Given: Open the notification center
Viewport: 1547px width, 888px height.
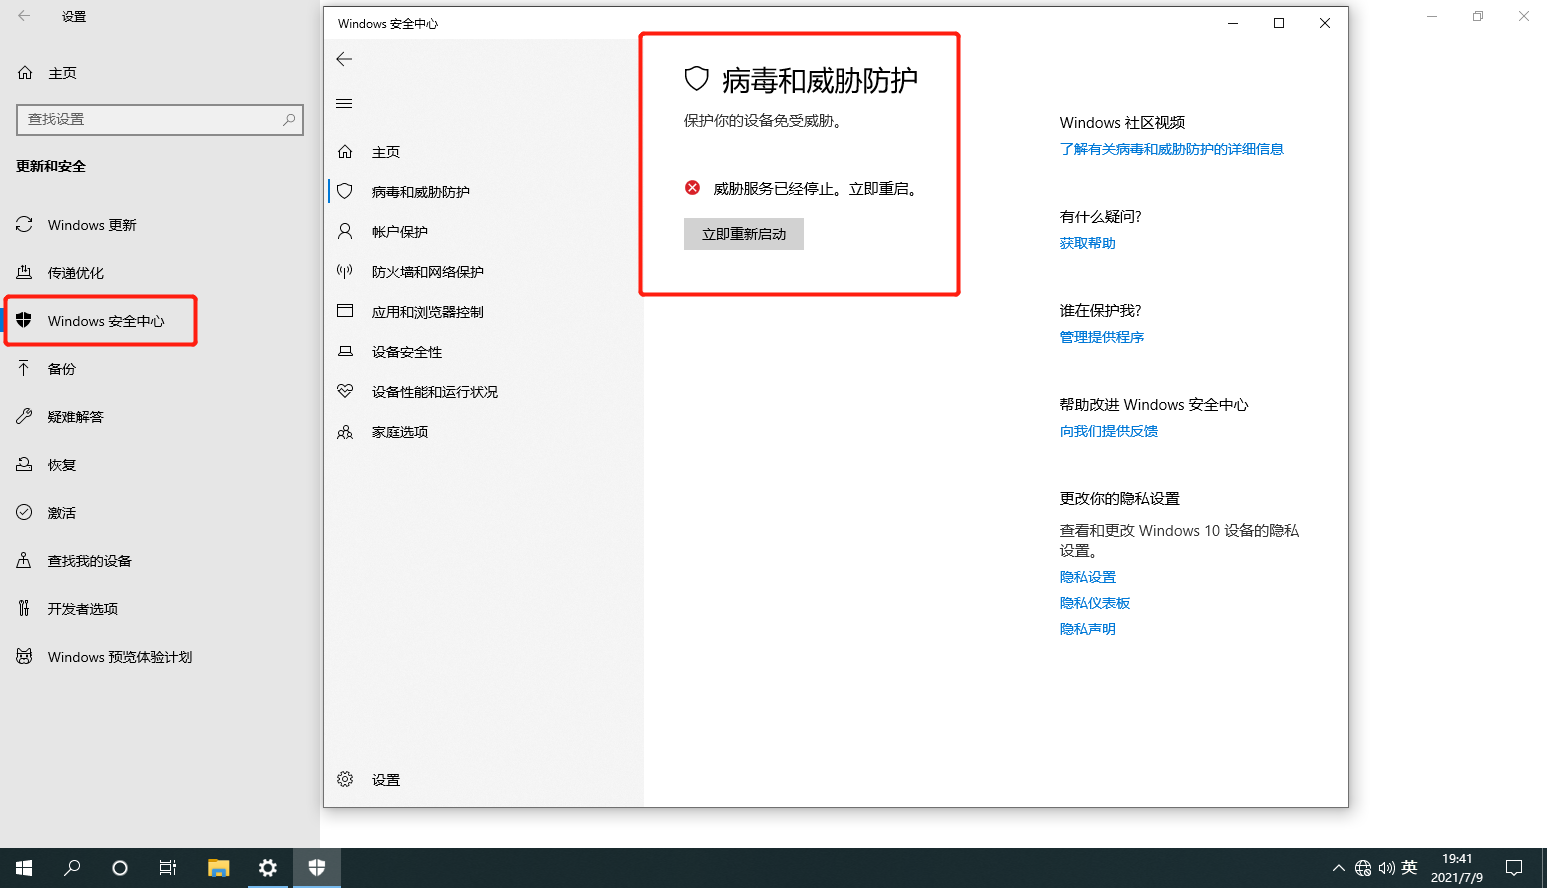Looking at the screenshot, I should (x=1514, y=868).
